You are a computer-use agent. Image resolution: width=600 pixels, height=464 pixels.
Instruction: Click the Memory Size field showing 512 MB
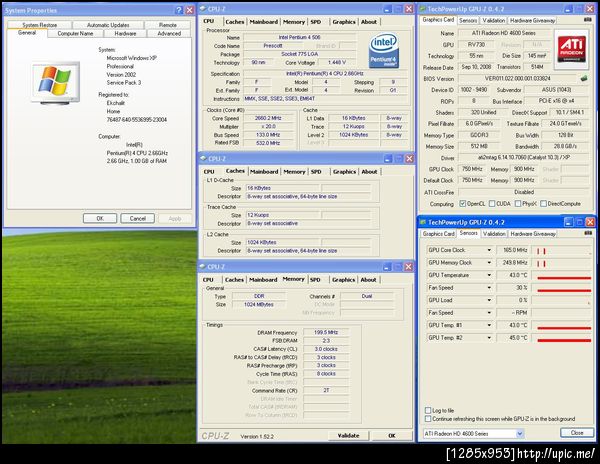pyautogui.click(x=479, y=146)
